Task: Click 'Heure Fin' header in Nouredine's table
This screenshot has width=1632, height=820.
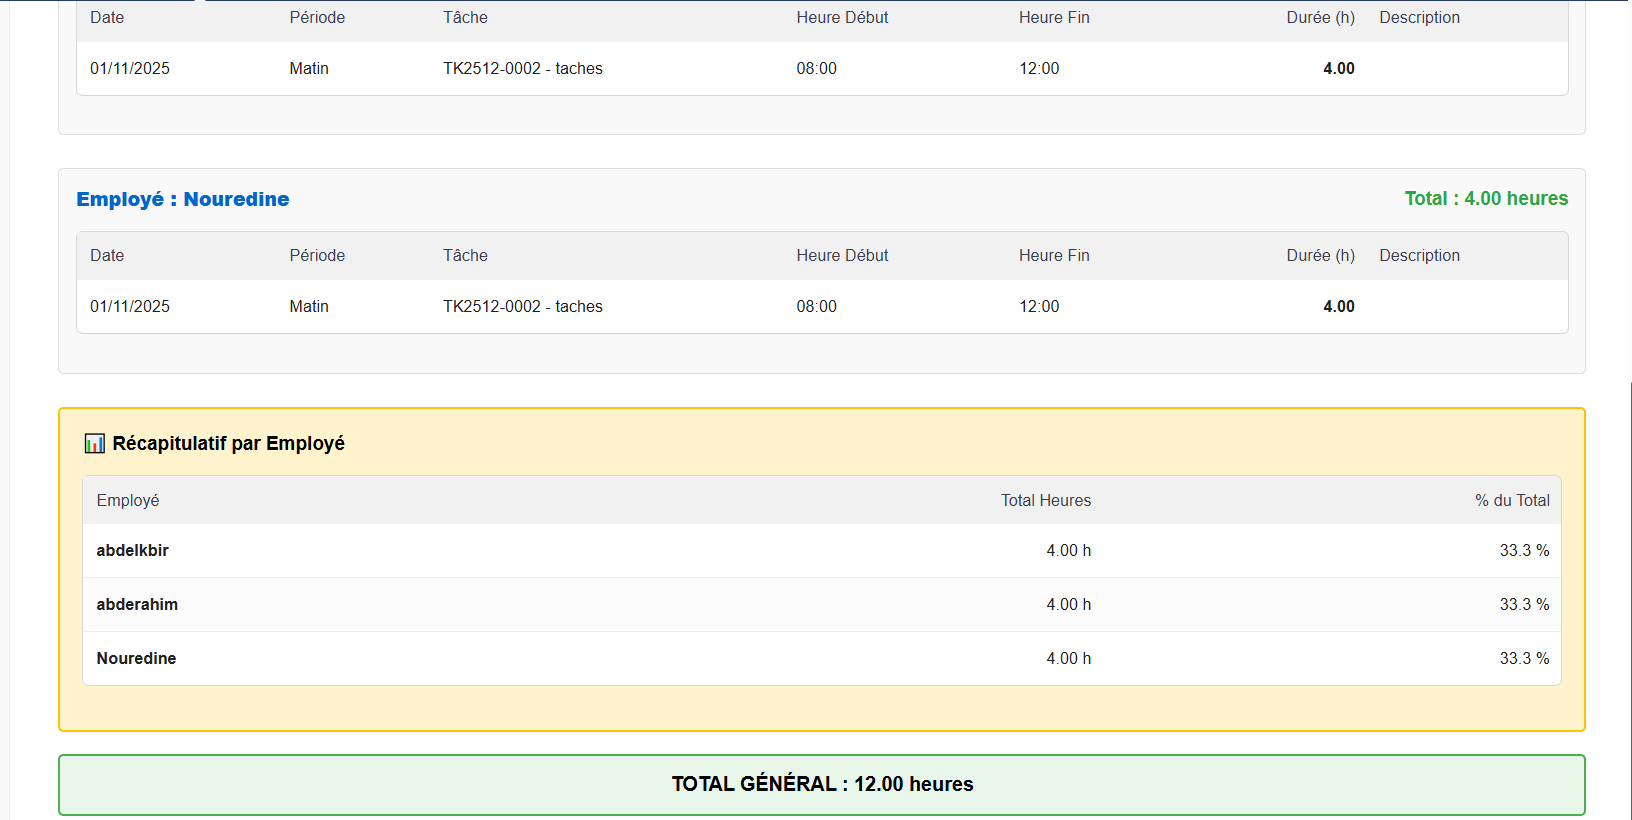Action: point(1054,255)
